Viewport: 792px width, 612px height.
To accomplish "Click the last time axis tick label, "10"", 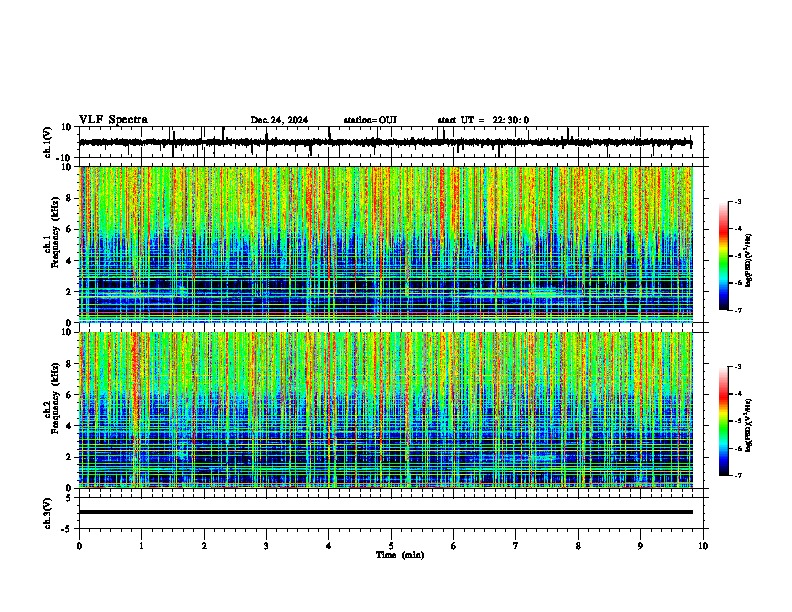I will pos(703,546).
